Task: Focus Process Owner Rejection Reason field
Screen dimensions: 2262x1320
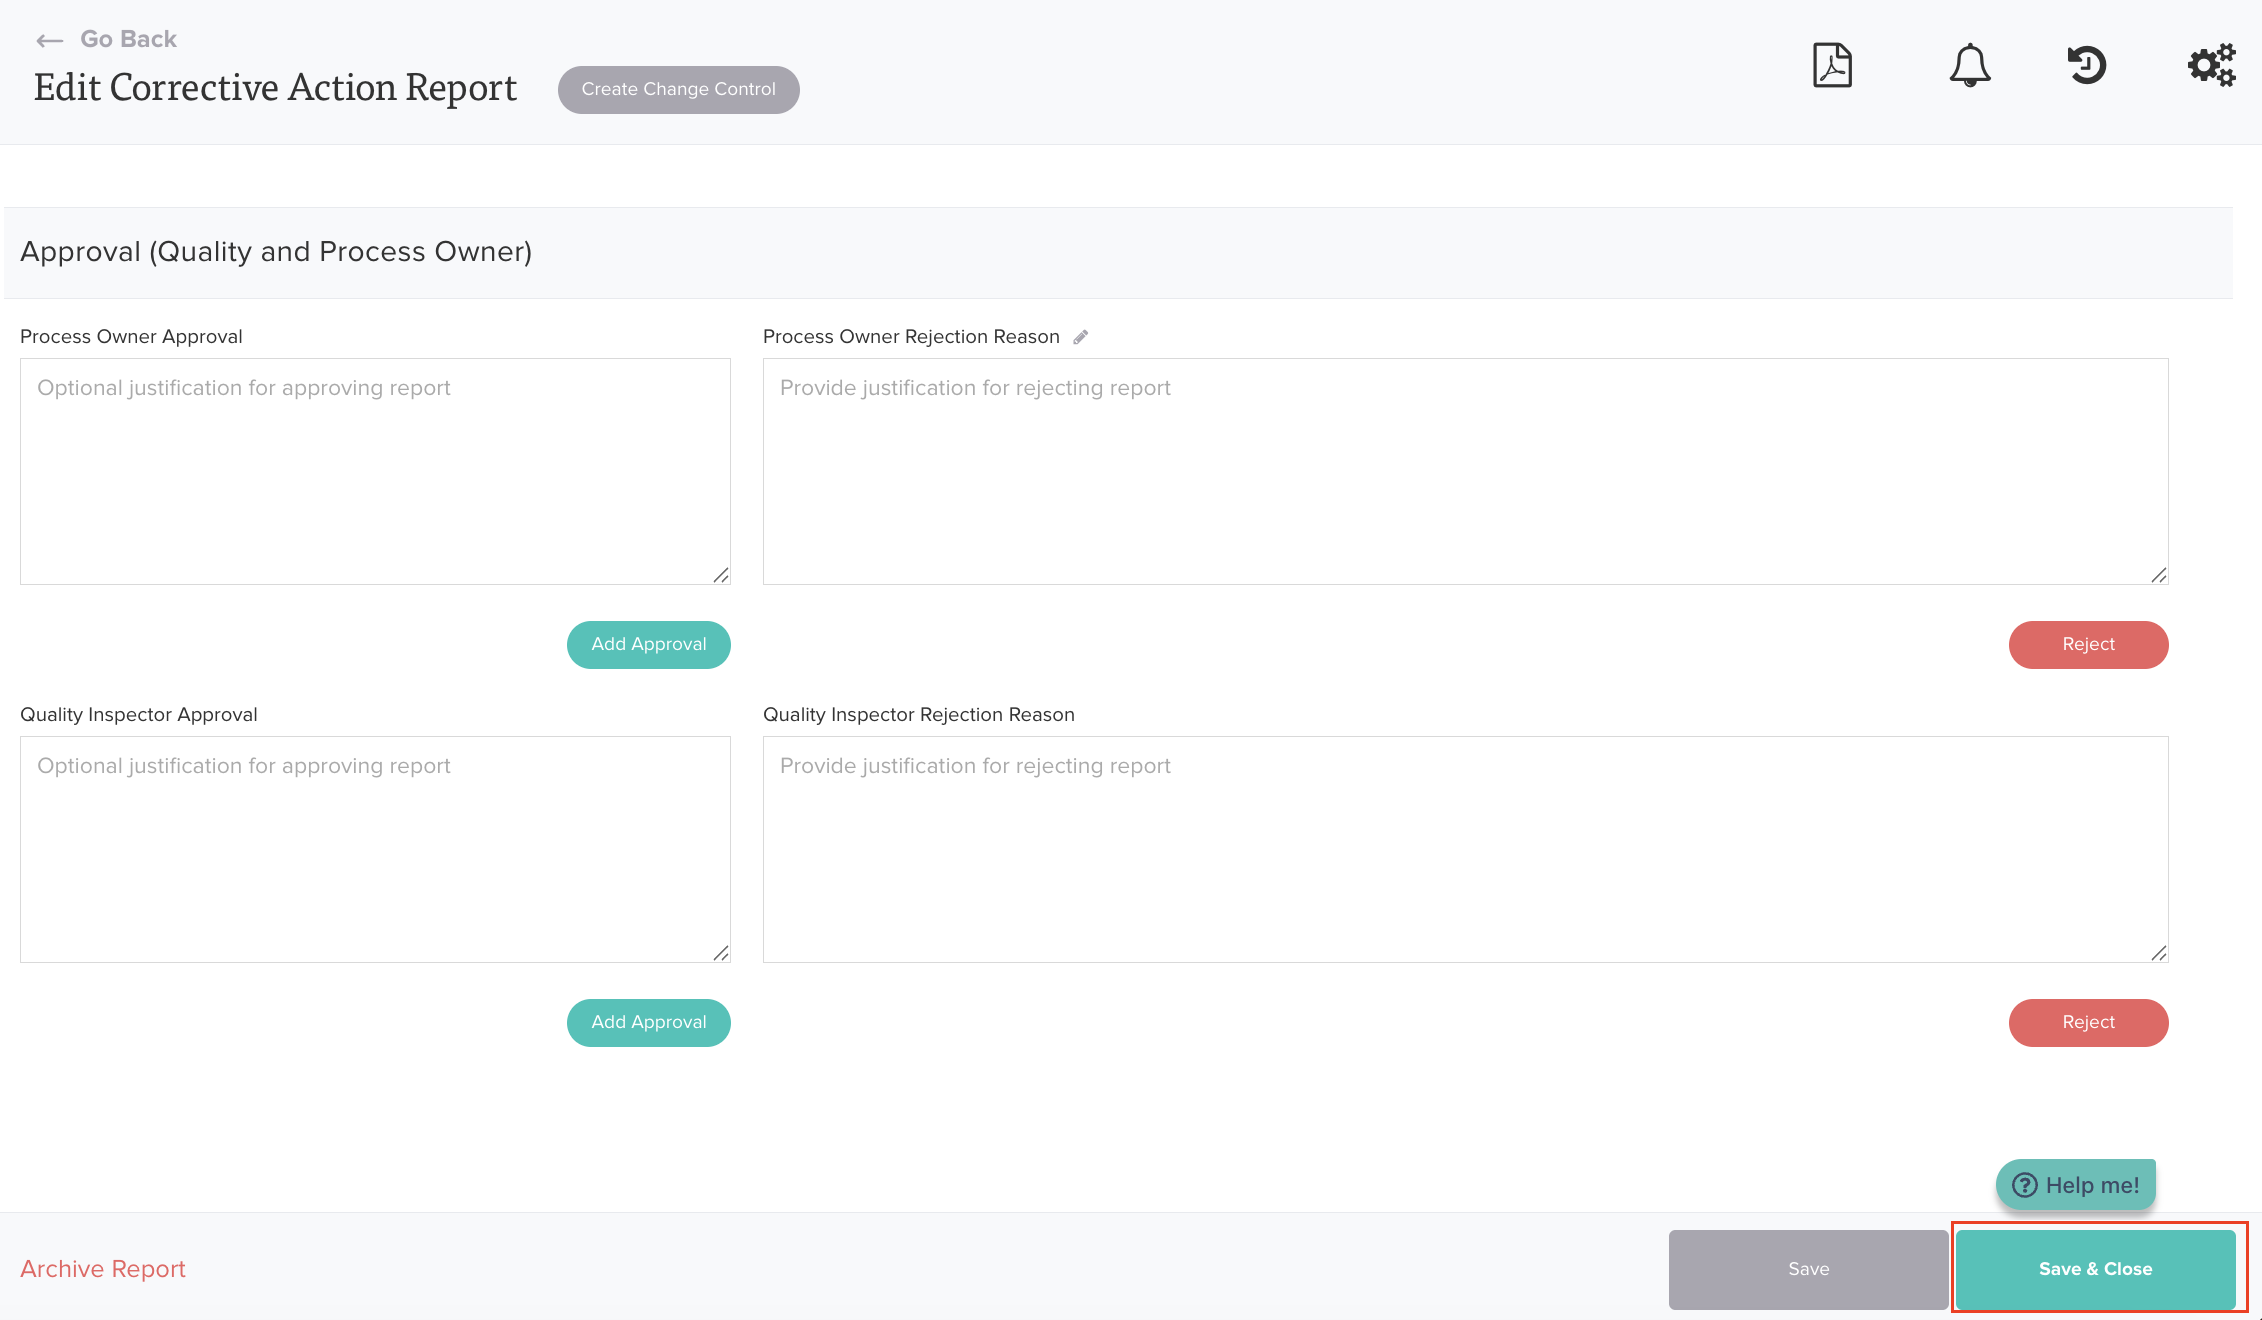Action: click(x=1465, y=471)
